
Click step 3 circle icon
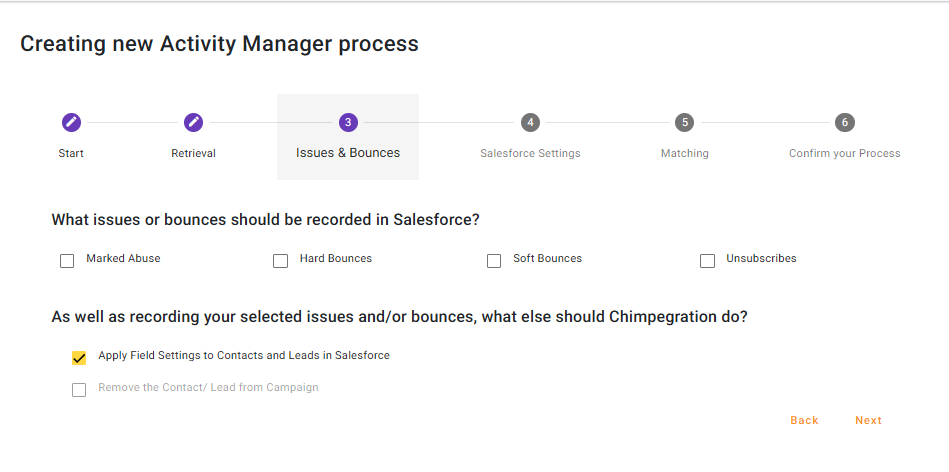[348, 122]
